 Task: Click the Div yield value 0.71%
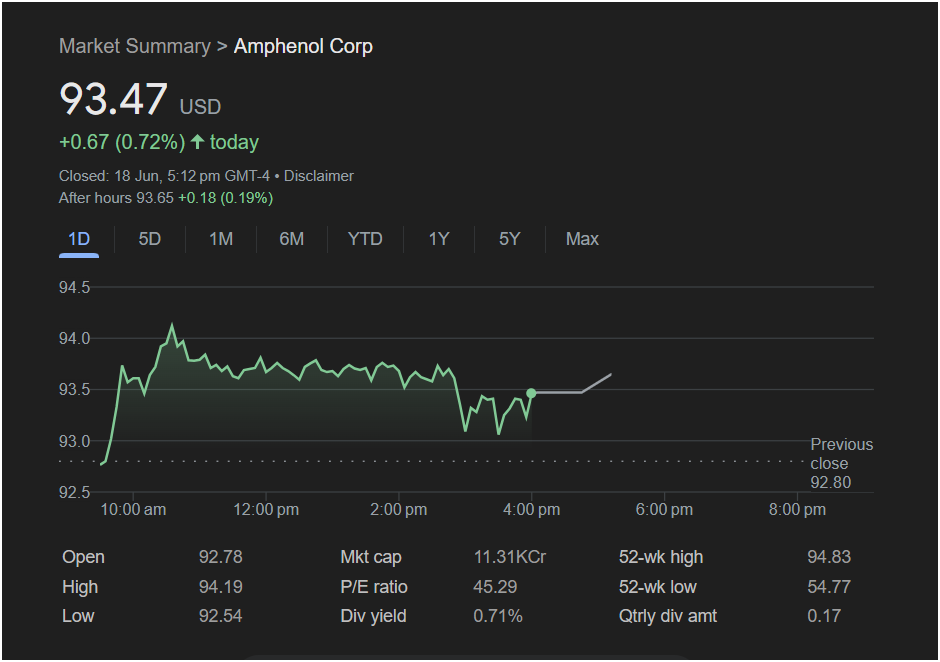pos(498,616)
